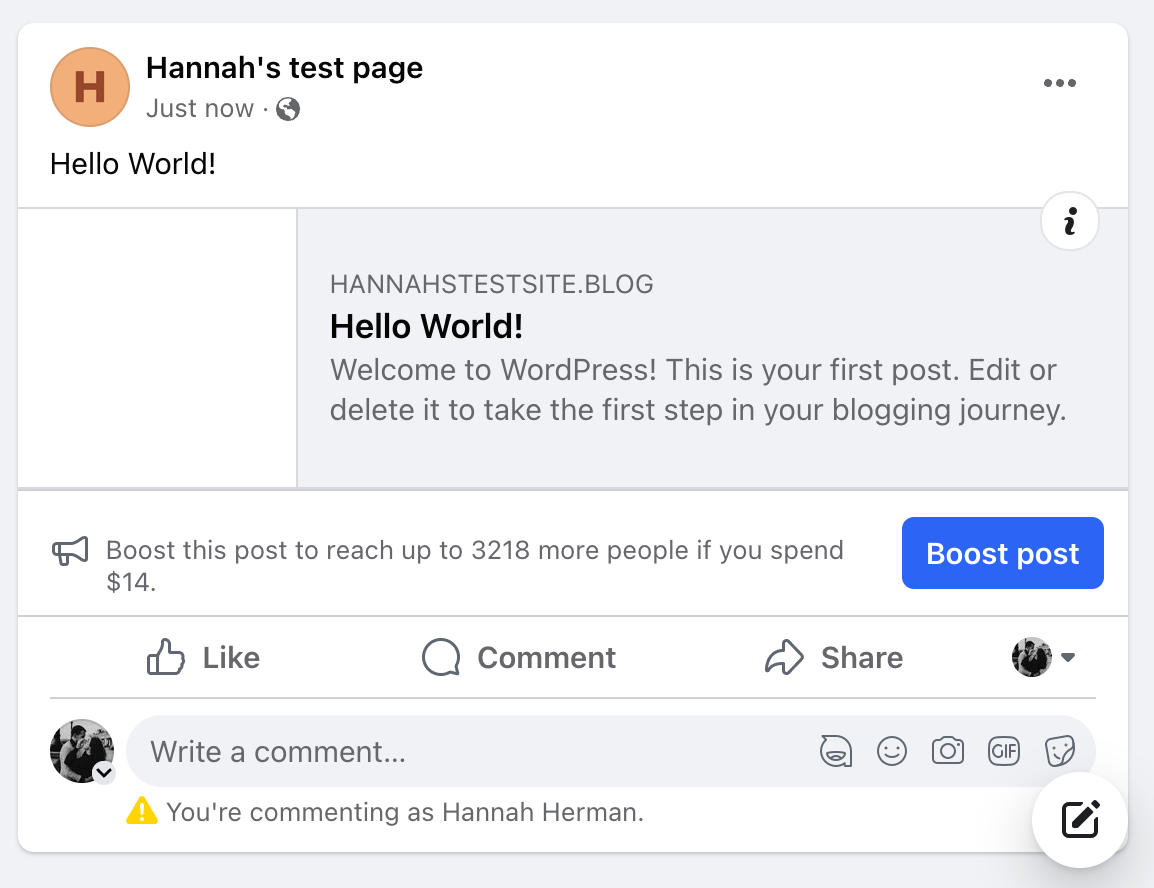This screenshot has height=888, width=1154.
Task: Open the sticker picker in comment box
Action: (x=1060, y=751)
